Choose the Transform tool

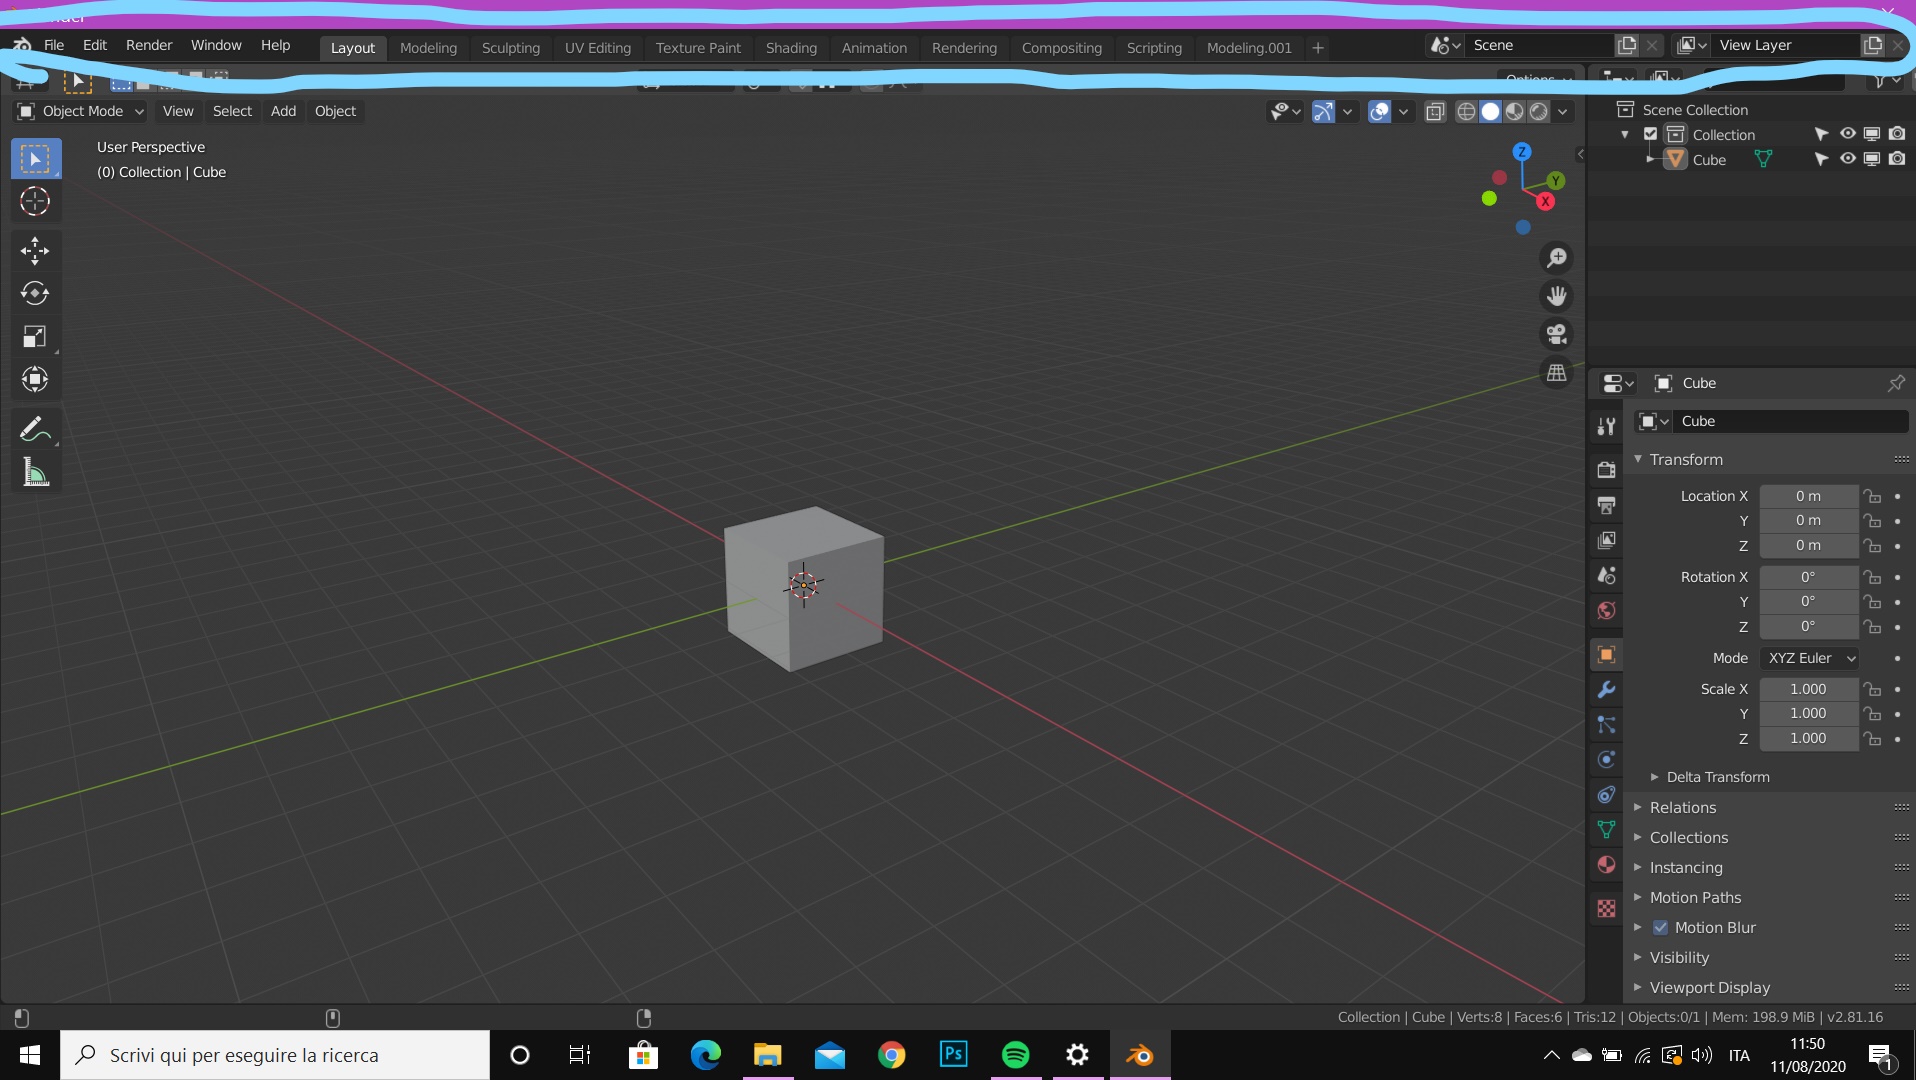35,379
